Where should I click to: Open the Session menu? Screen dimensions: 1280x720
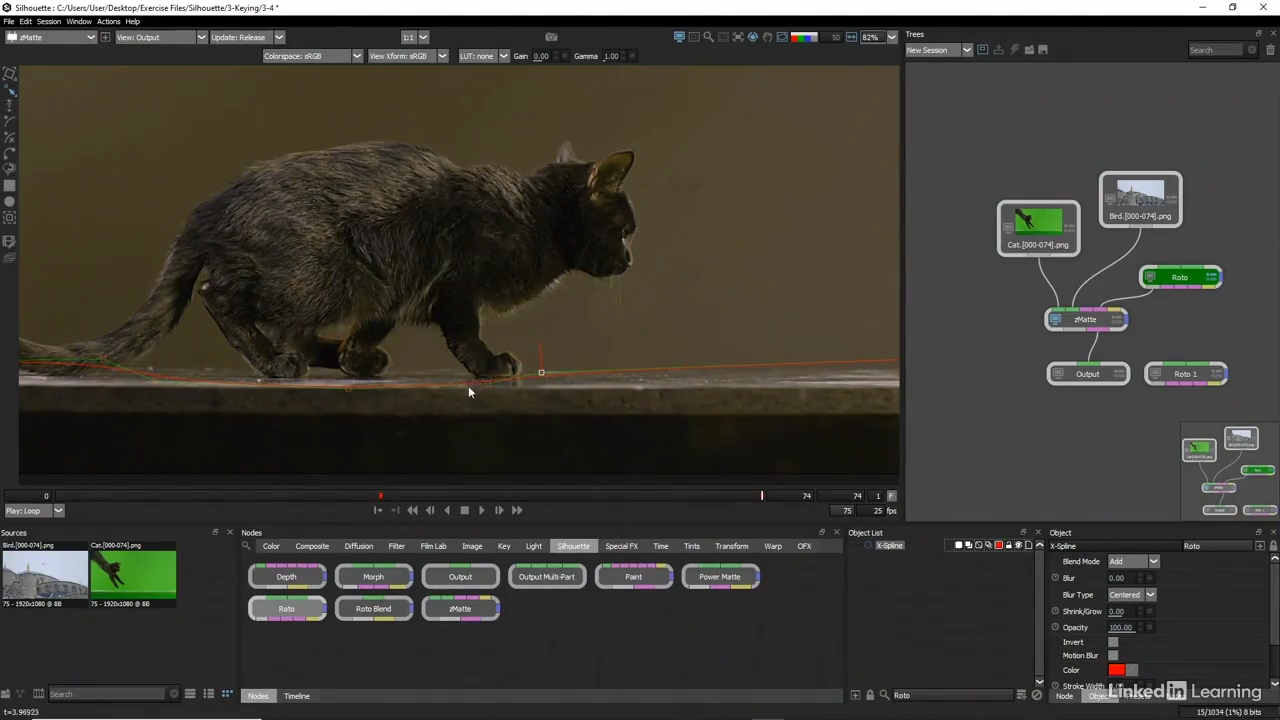pos(49,21)
